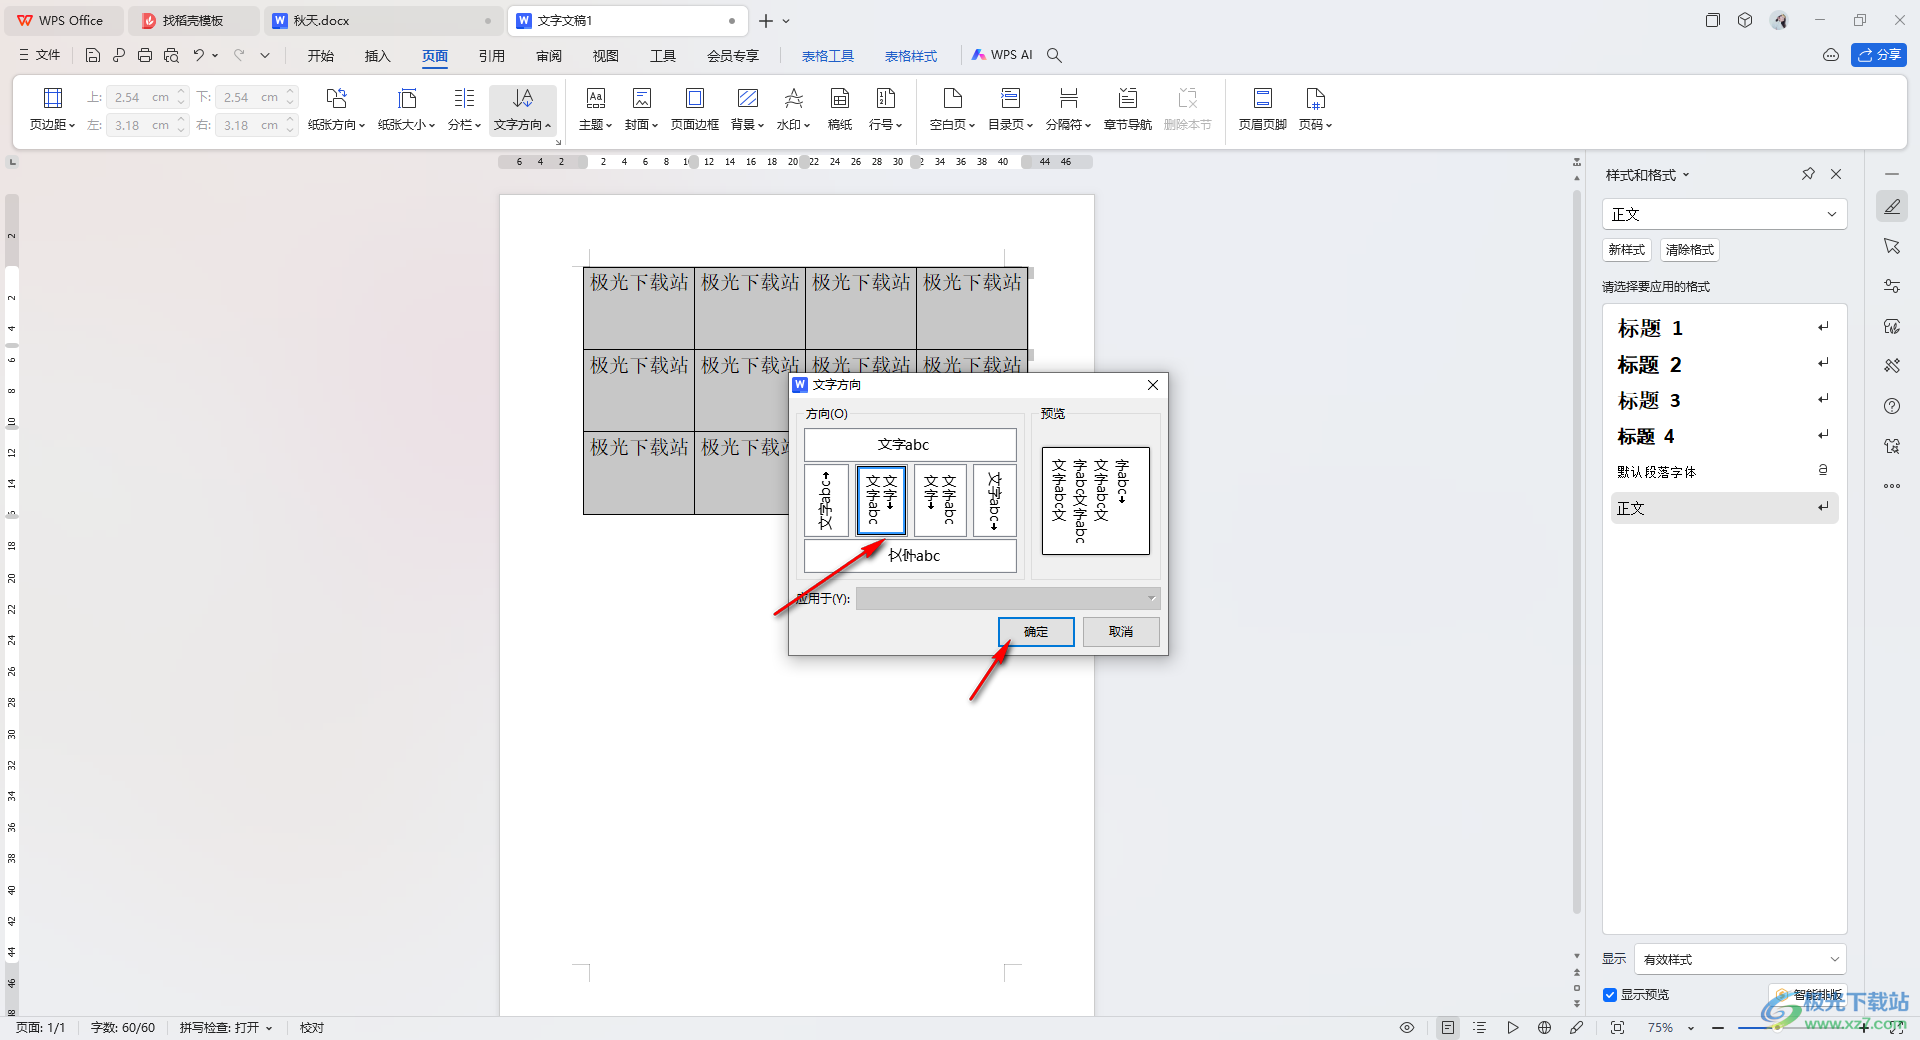Close the 文字方向 dialog
The height and width of the screenshot is (1040, 1920).
[x=1153, y=385]
